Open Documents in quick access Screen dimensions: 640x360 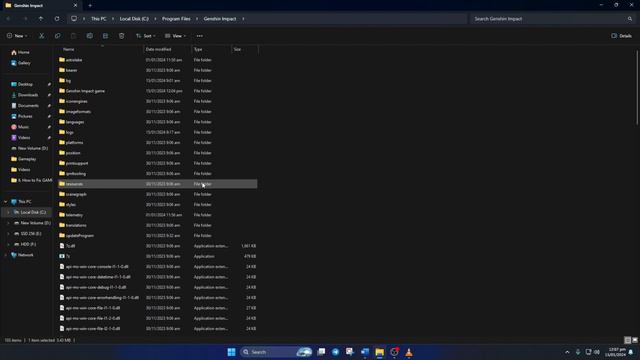coord(25,105)
